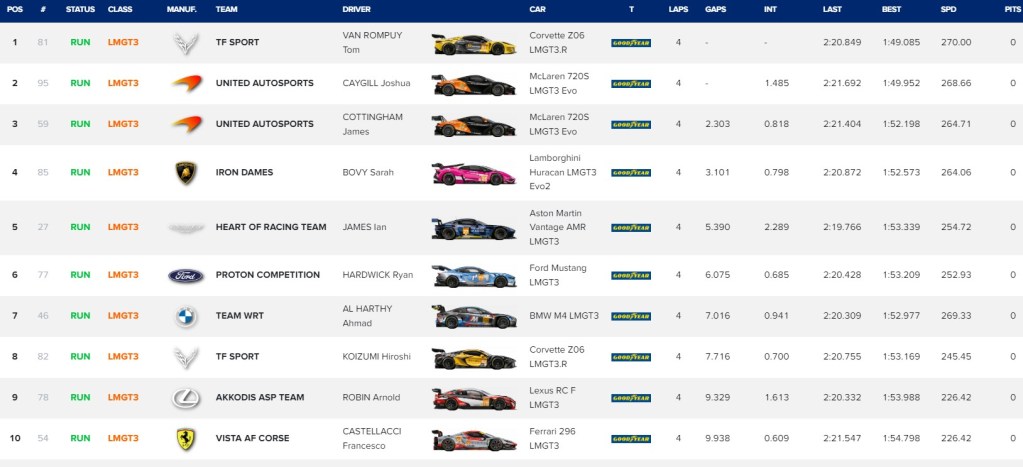
Task: Sort by the TEAM column header
Action: 226,10
